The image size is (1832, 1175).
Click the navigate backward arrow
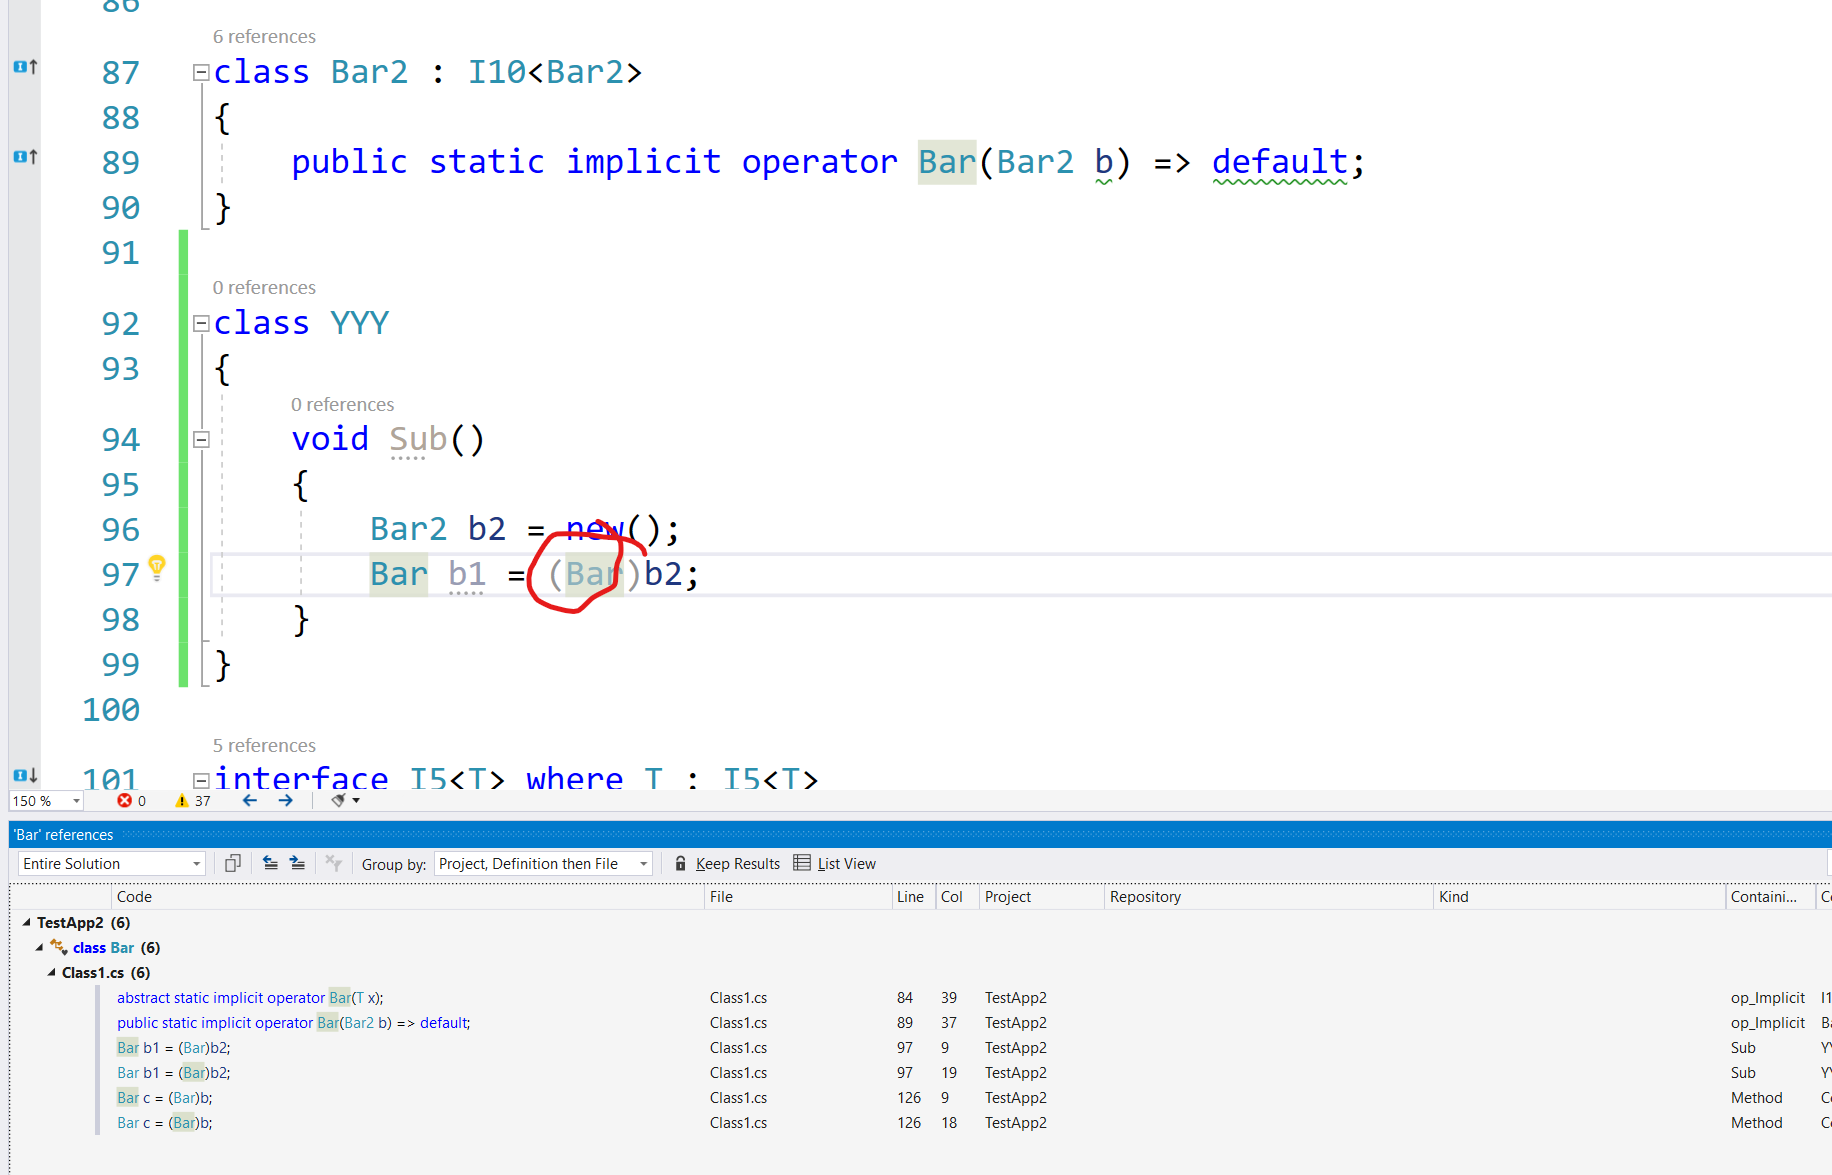pos(249,800)
